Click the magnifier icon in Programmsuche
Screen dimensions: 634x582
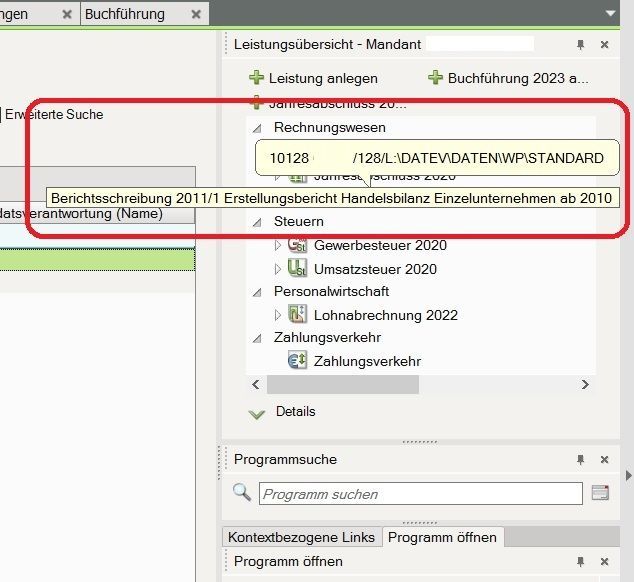click(x=241, y=492)
